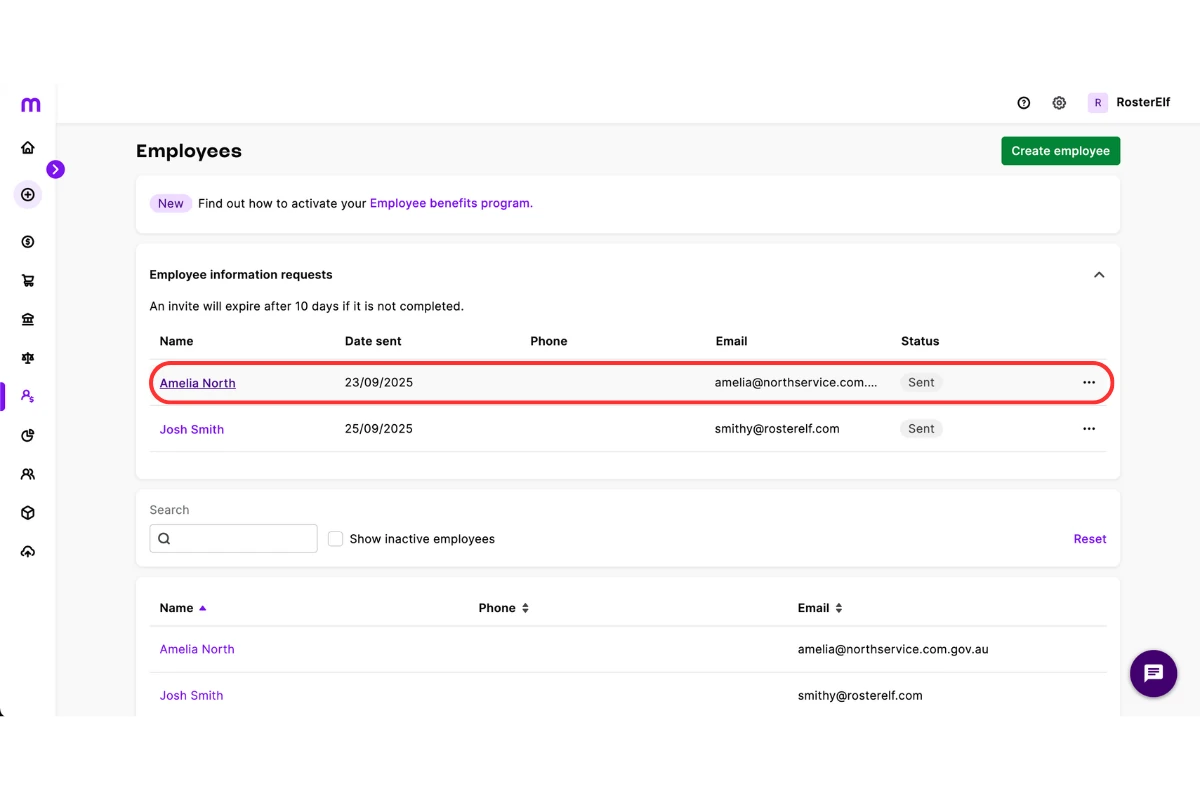Toggle Show inactive employees checkbox
This screenshot has height=800, width=1200.
336,539
